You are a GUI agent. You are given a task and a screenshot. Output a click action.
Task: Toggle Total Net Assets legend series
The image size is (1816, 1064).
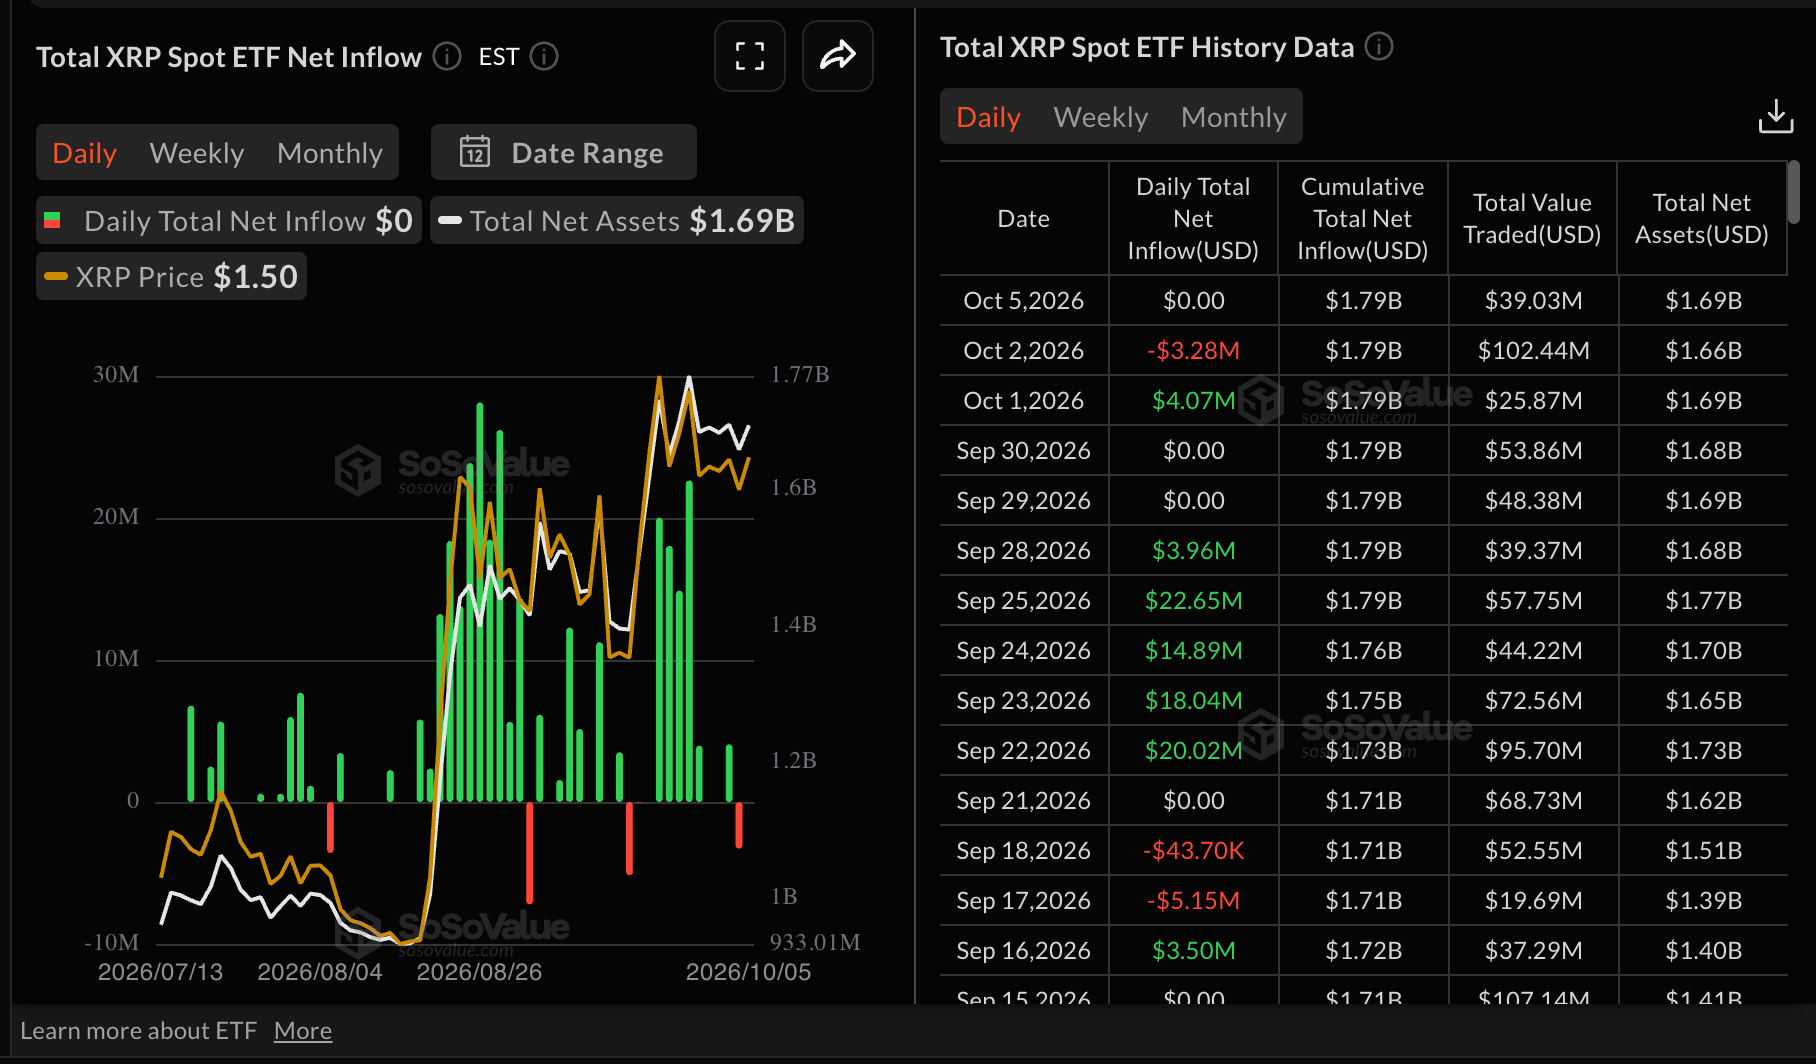pyautogui.click(x=617, y=220)
